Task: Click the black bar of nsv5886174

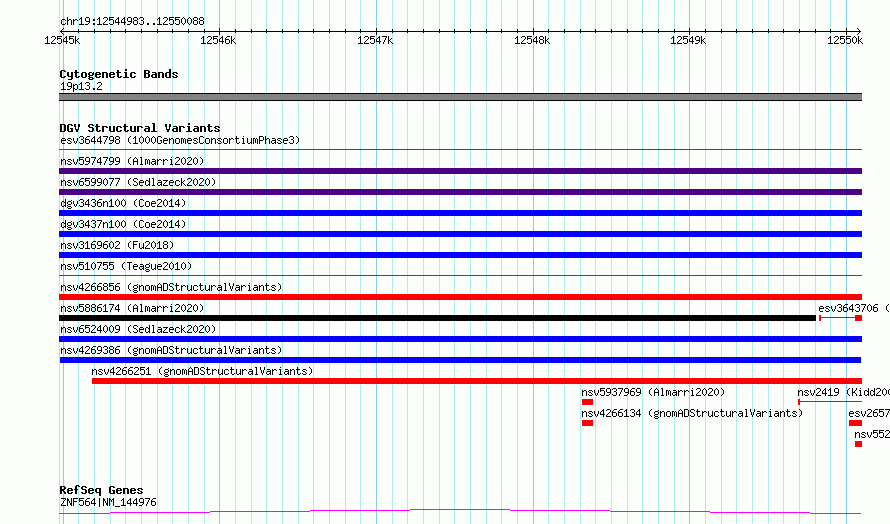Action: click(438, 318)
